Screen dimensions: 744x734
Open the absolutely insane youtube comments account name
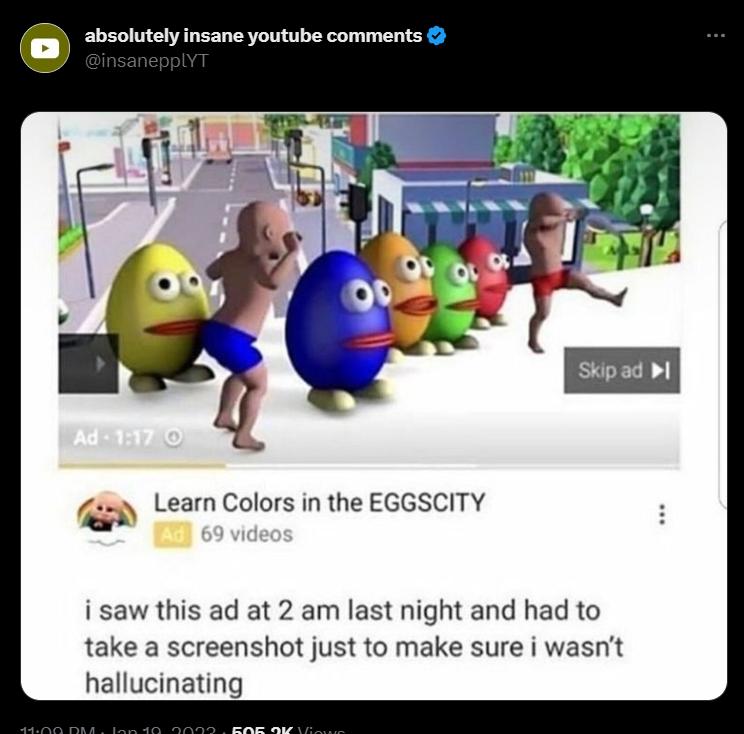click(x=253, y=36)
